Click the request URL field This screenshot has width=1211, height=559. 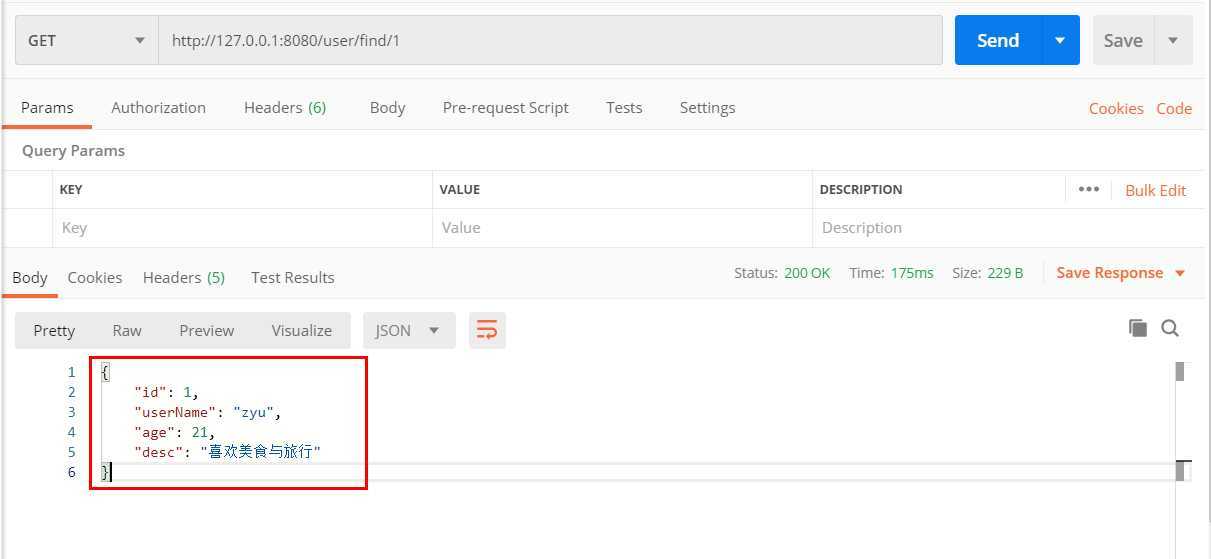coord(550,41)
